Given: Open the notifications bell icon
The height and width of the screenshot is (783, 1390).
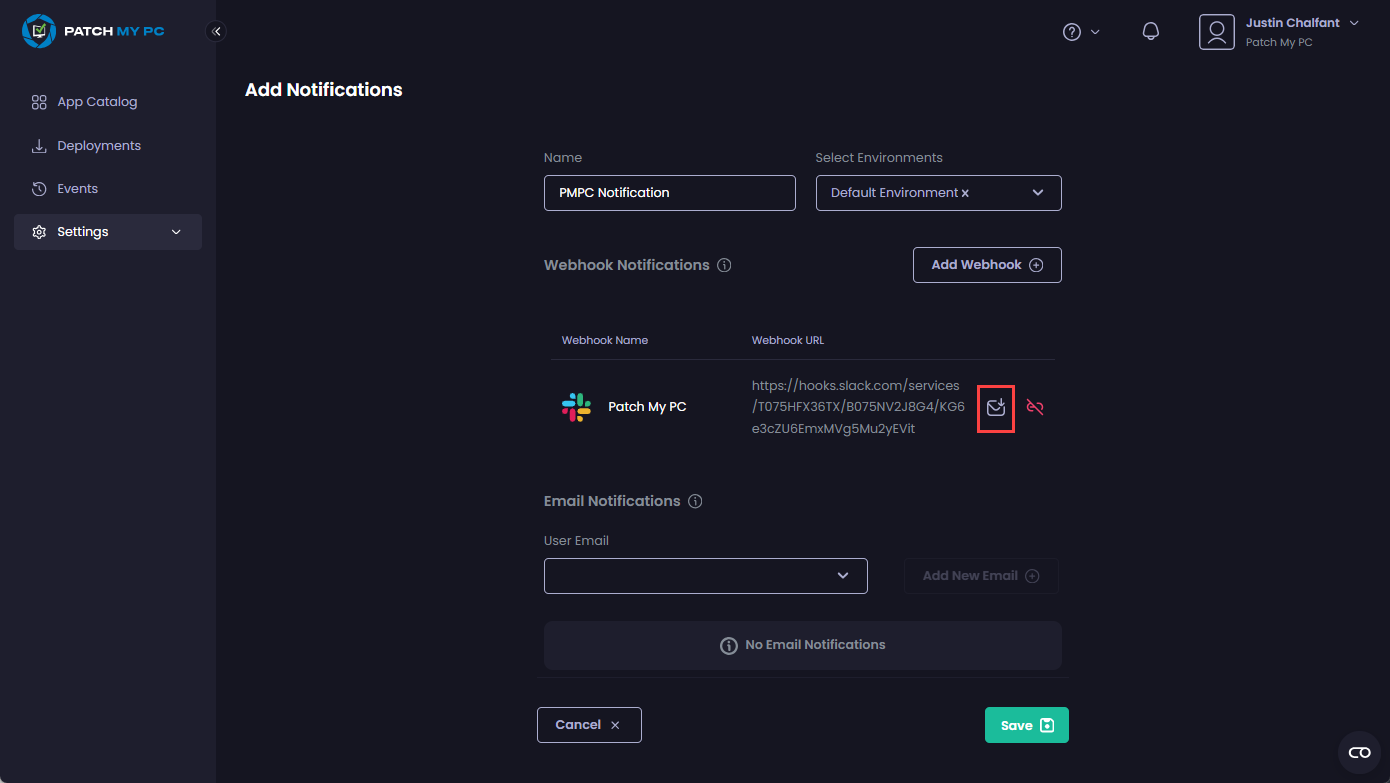Looking at the screenshot, I should (x=1151, y=32).
